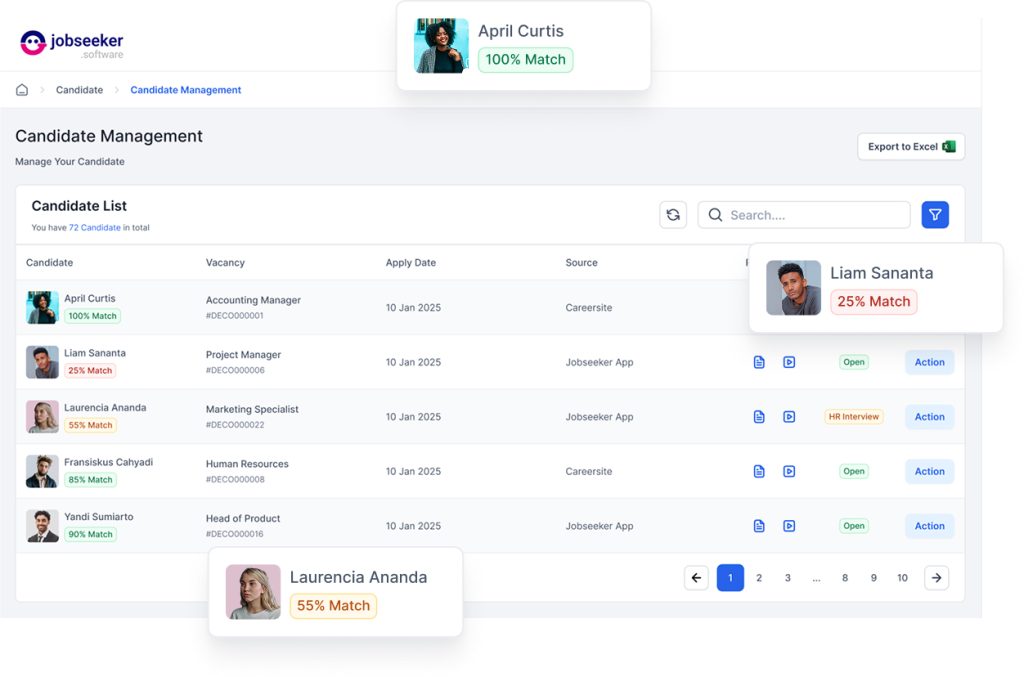Go to the previous page with the left arrow
The height and width of the screenshot is (677, 1024).
[x=696, y=578]
